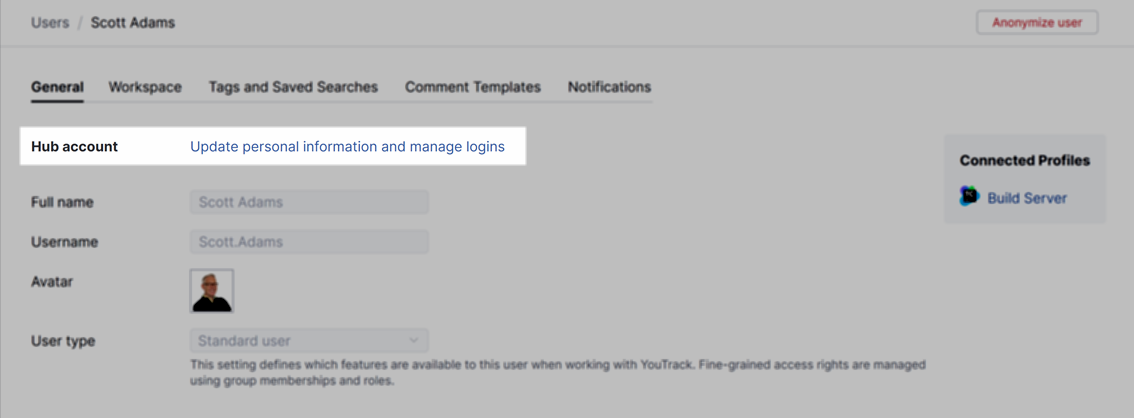This screenshot has width=1134, height=418.
Task: Click the Scott Adams breadcrumb title
Action: pos(133,22)
